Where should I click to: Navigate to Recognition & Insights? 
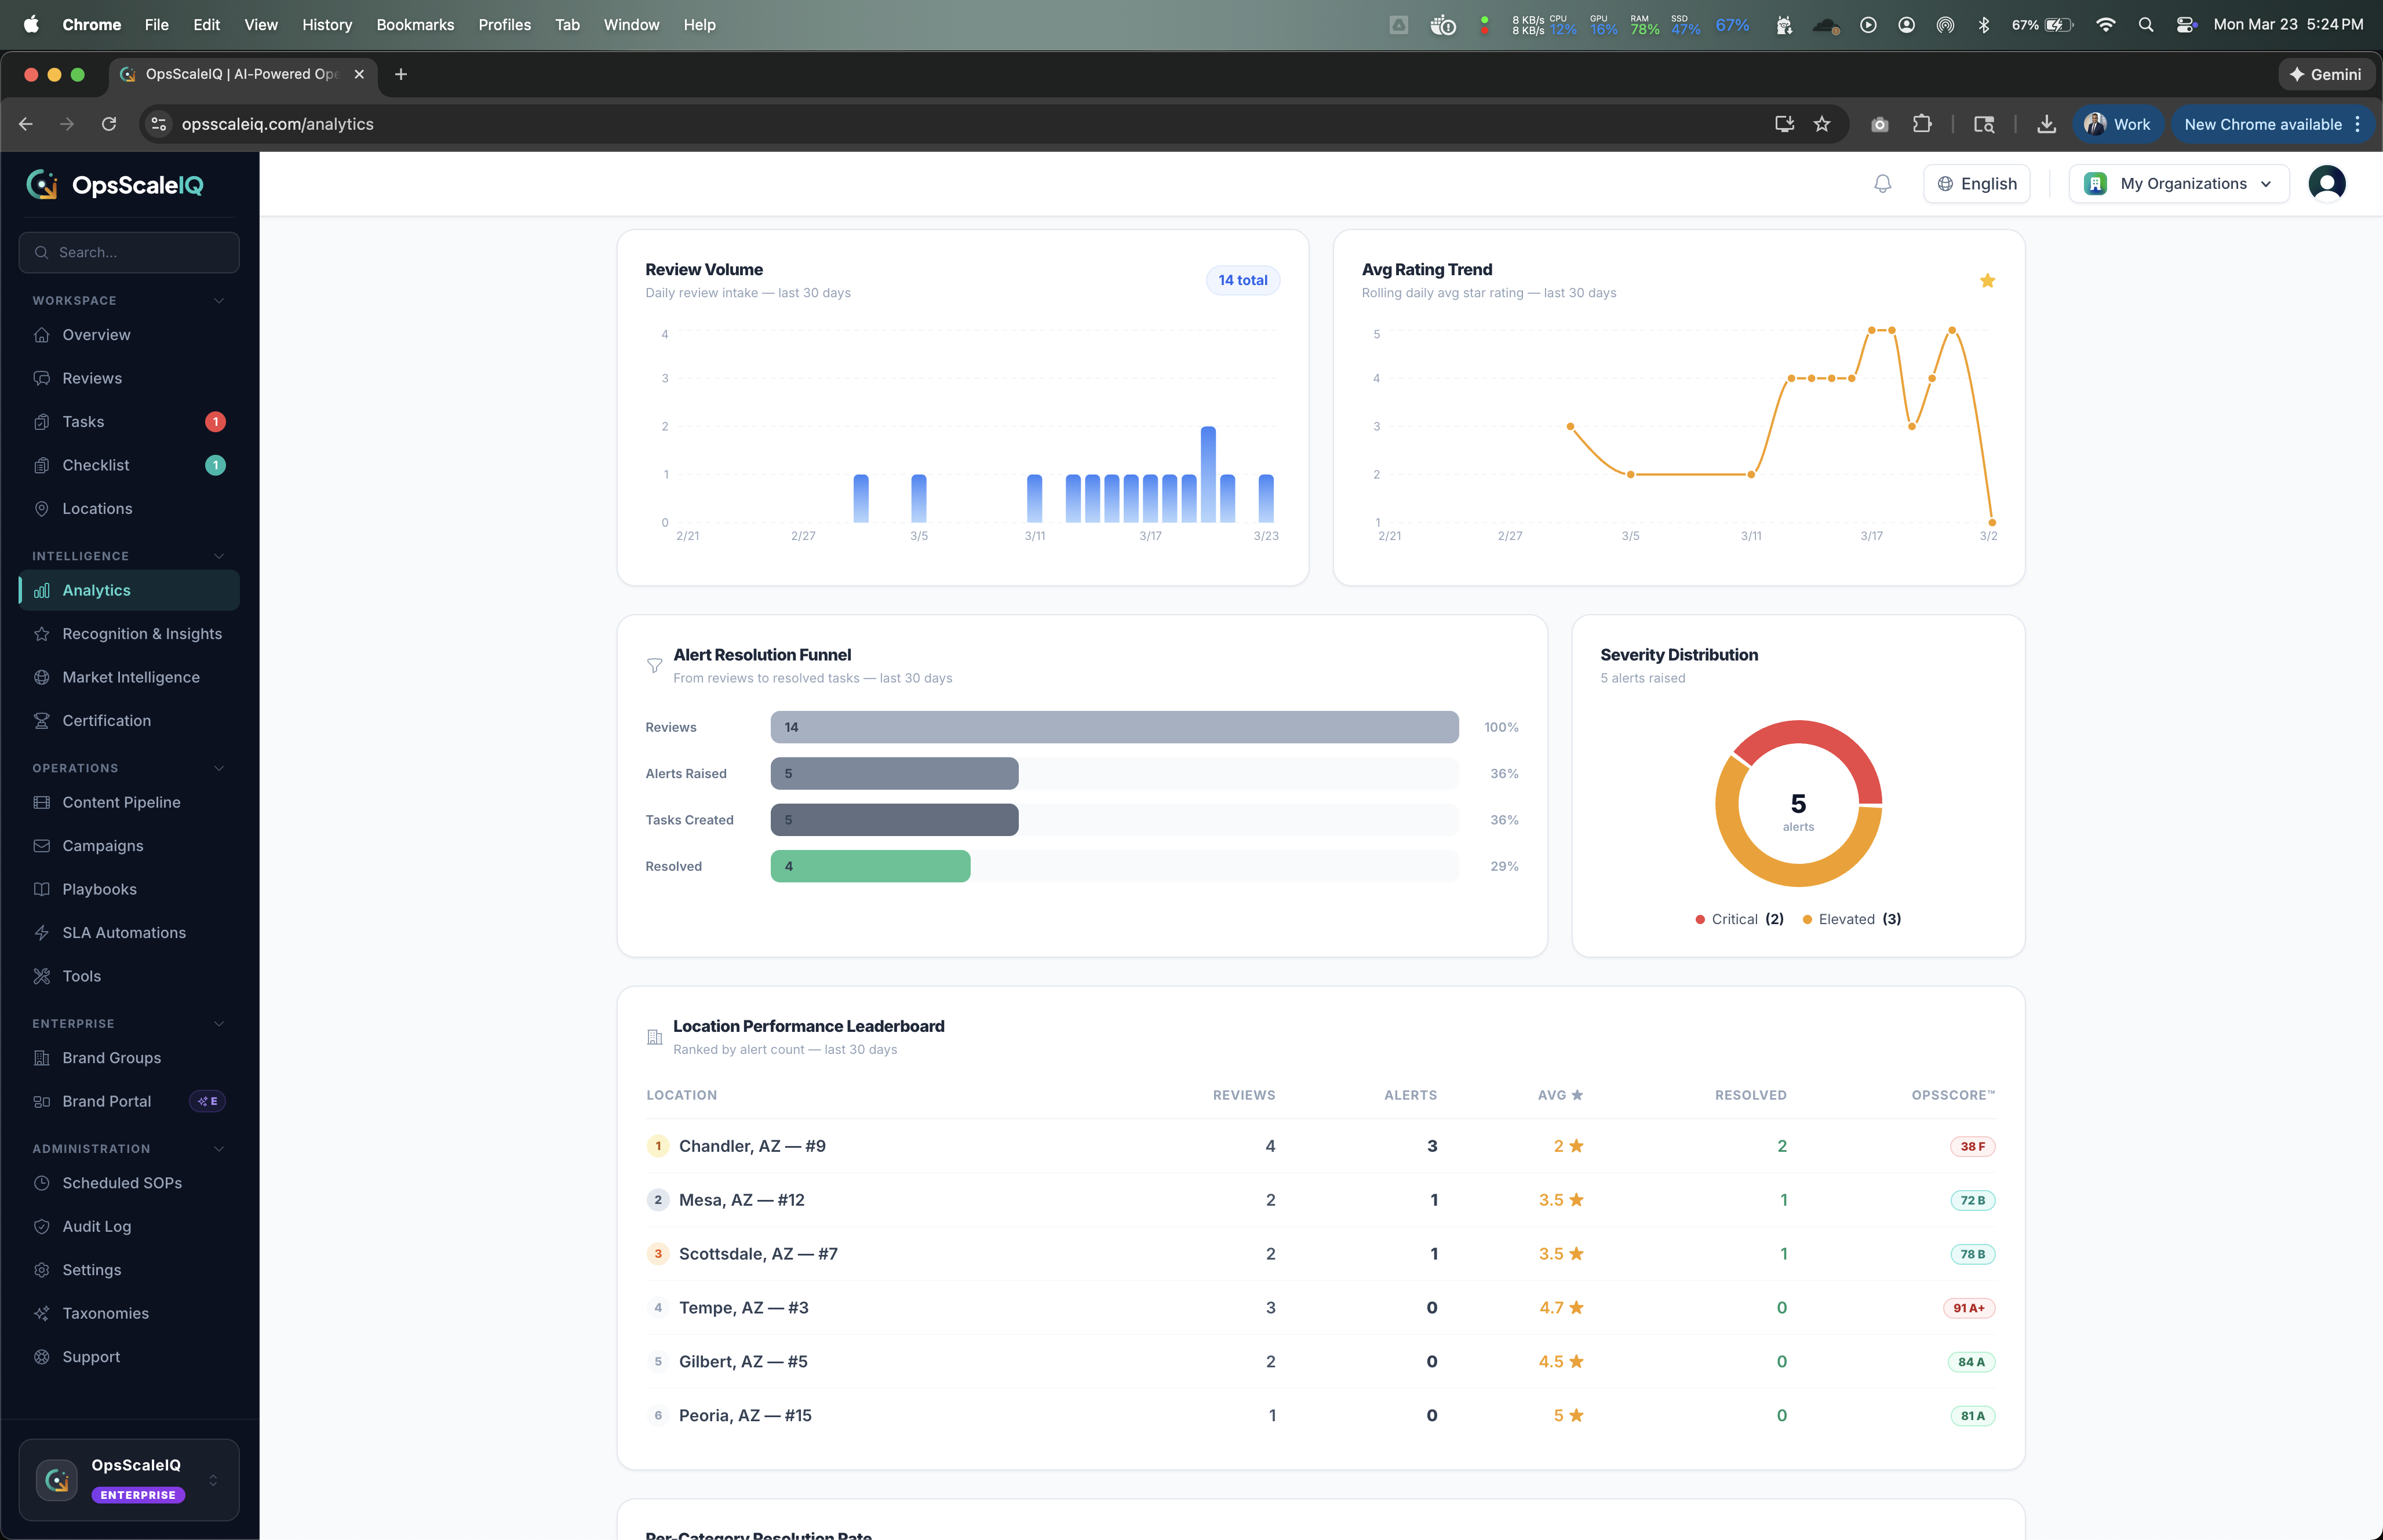(x=142, y=634)
